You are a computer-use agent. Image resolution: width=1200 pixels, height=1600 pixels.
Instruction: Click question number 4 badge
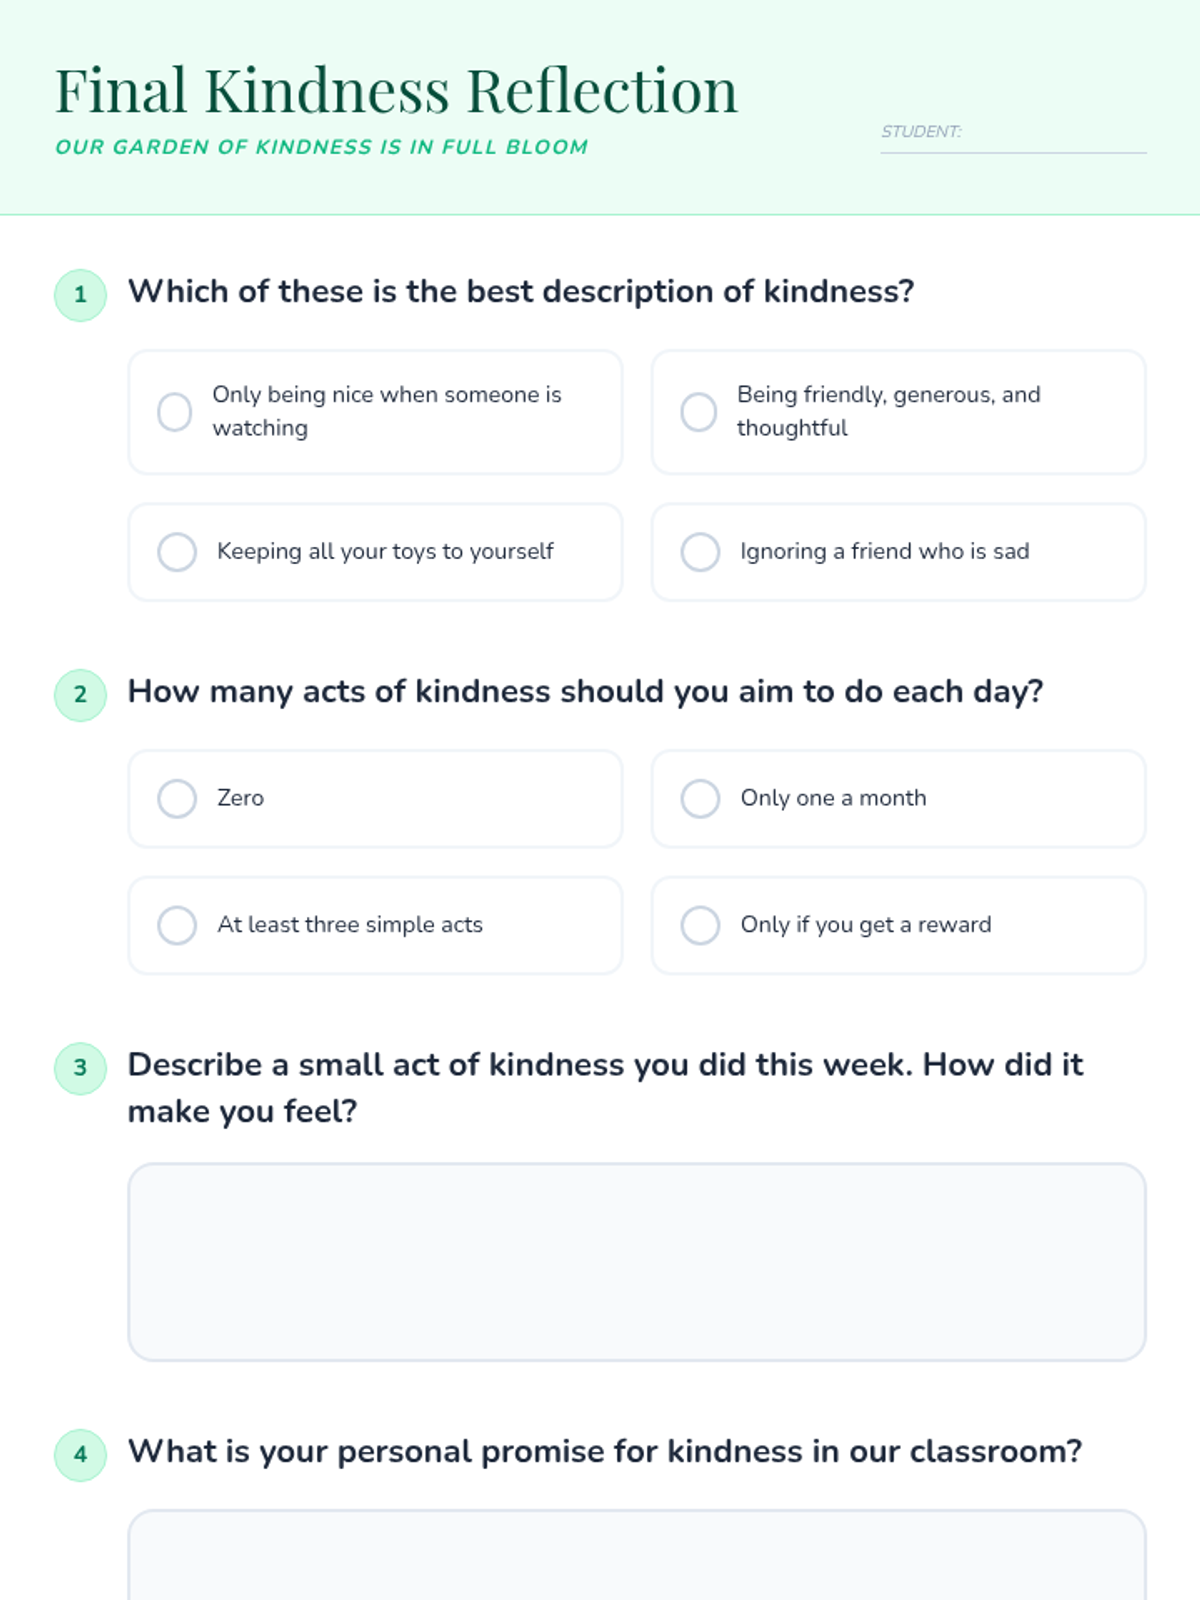(x=80, y=1454)
